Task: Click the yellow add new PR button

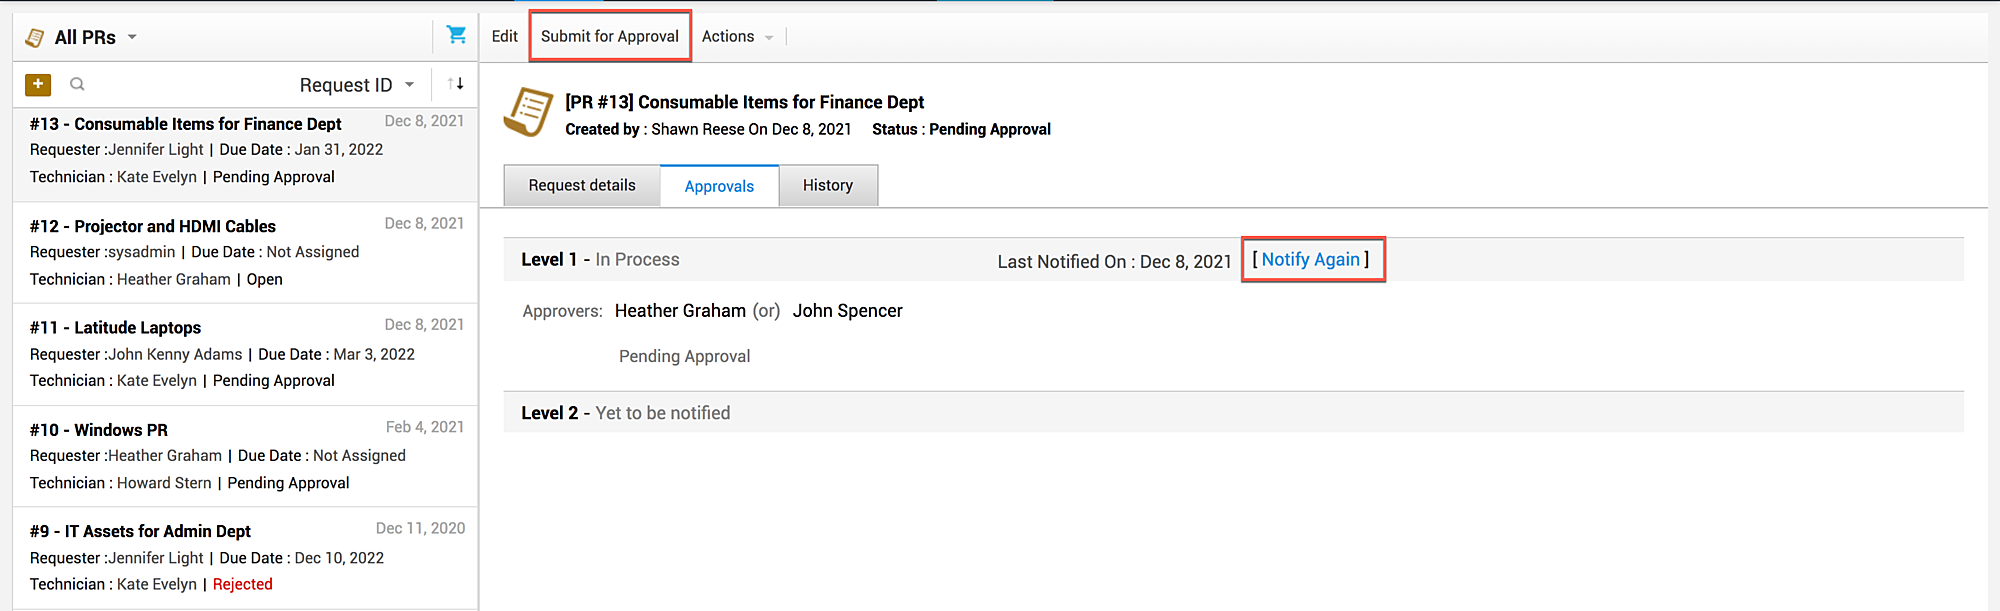Action: (38, 85)
